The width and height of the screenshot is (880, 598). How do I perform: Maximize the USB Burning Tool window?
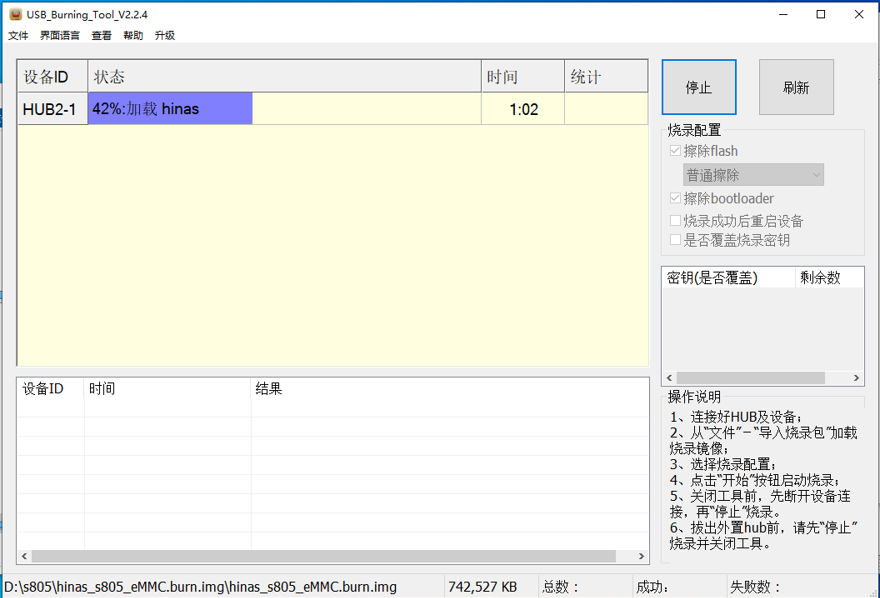820,15
